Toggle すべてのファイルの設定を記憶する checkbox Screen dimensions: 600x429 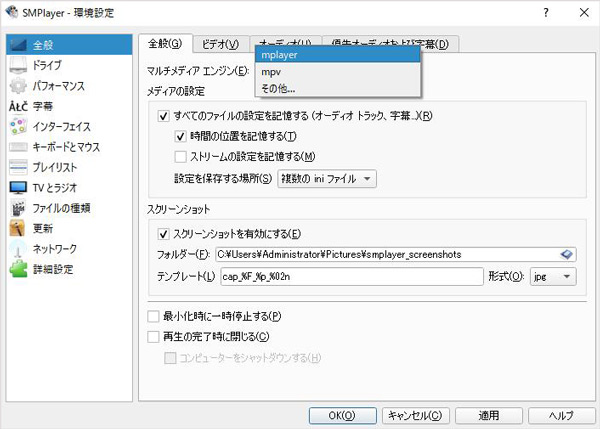pos(163,116)
